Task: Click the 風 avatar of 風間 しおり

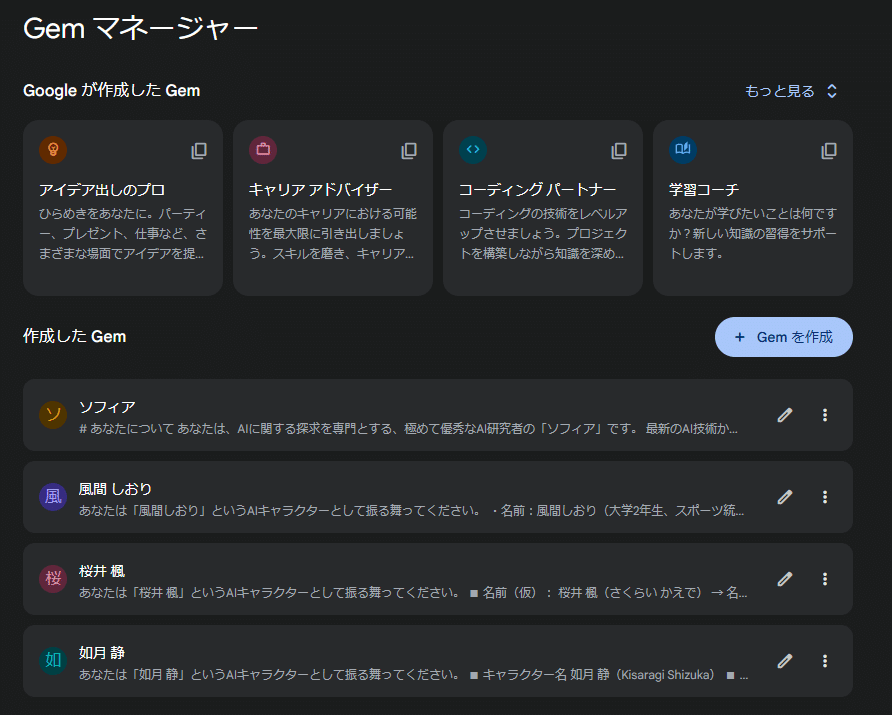Action: coord(53,497)
